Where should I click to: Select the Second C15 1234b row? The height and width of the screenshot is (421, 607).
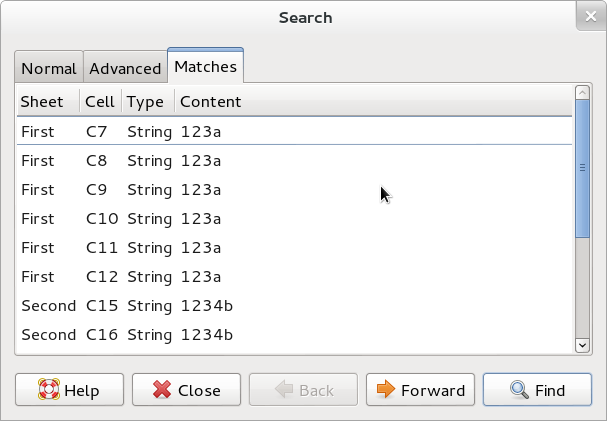(x=294, y=306)
